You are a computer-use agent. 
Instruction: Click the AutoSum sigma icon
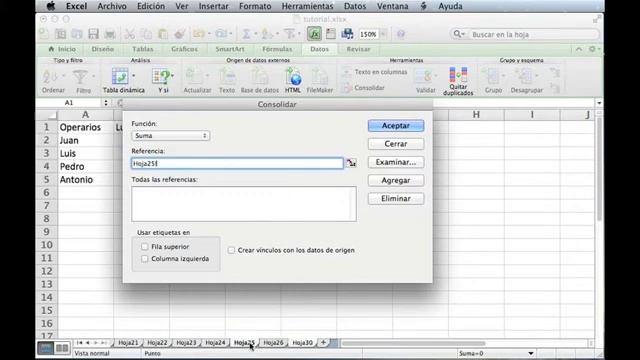pos(246,34)
